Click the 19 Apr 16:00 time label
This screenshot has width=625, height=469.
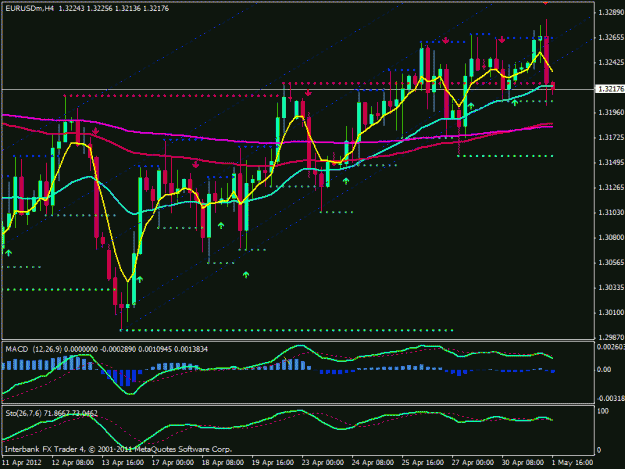(273, 463)
